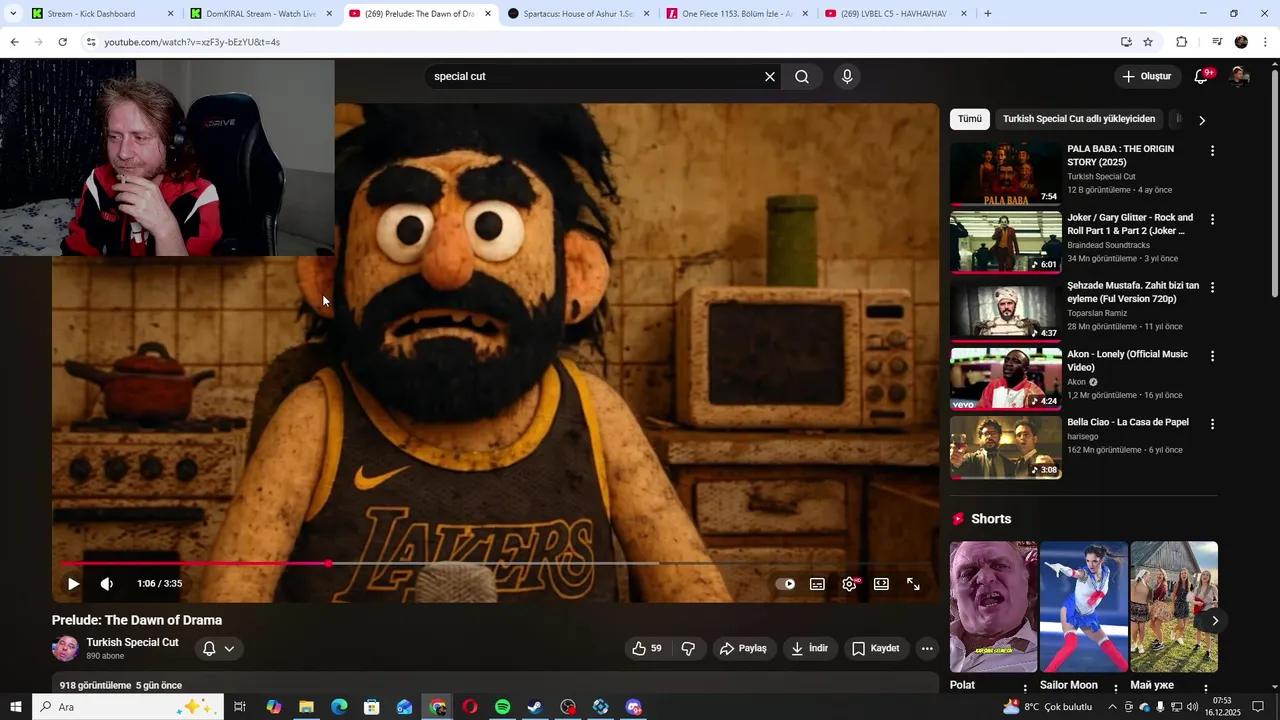1280x720 pixels.
Task: Save video with Kaydet button
Action: [875, 649]
